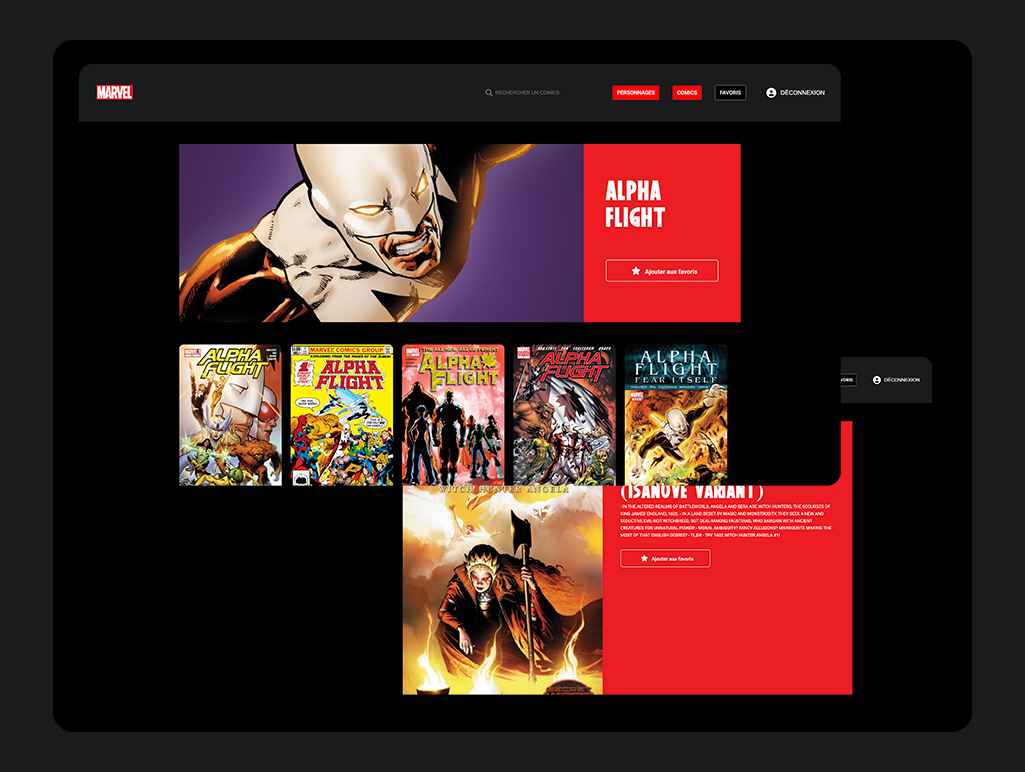Open the pink All-New Alpha Flight cover

453,415
